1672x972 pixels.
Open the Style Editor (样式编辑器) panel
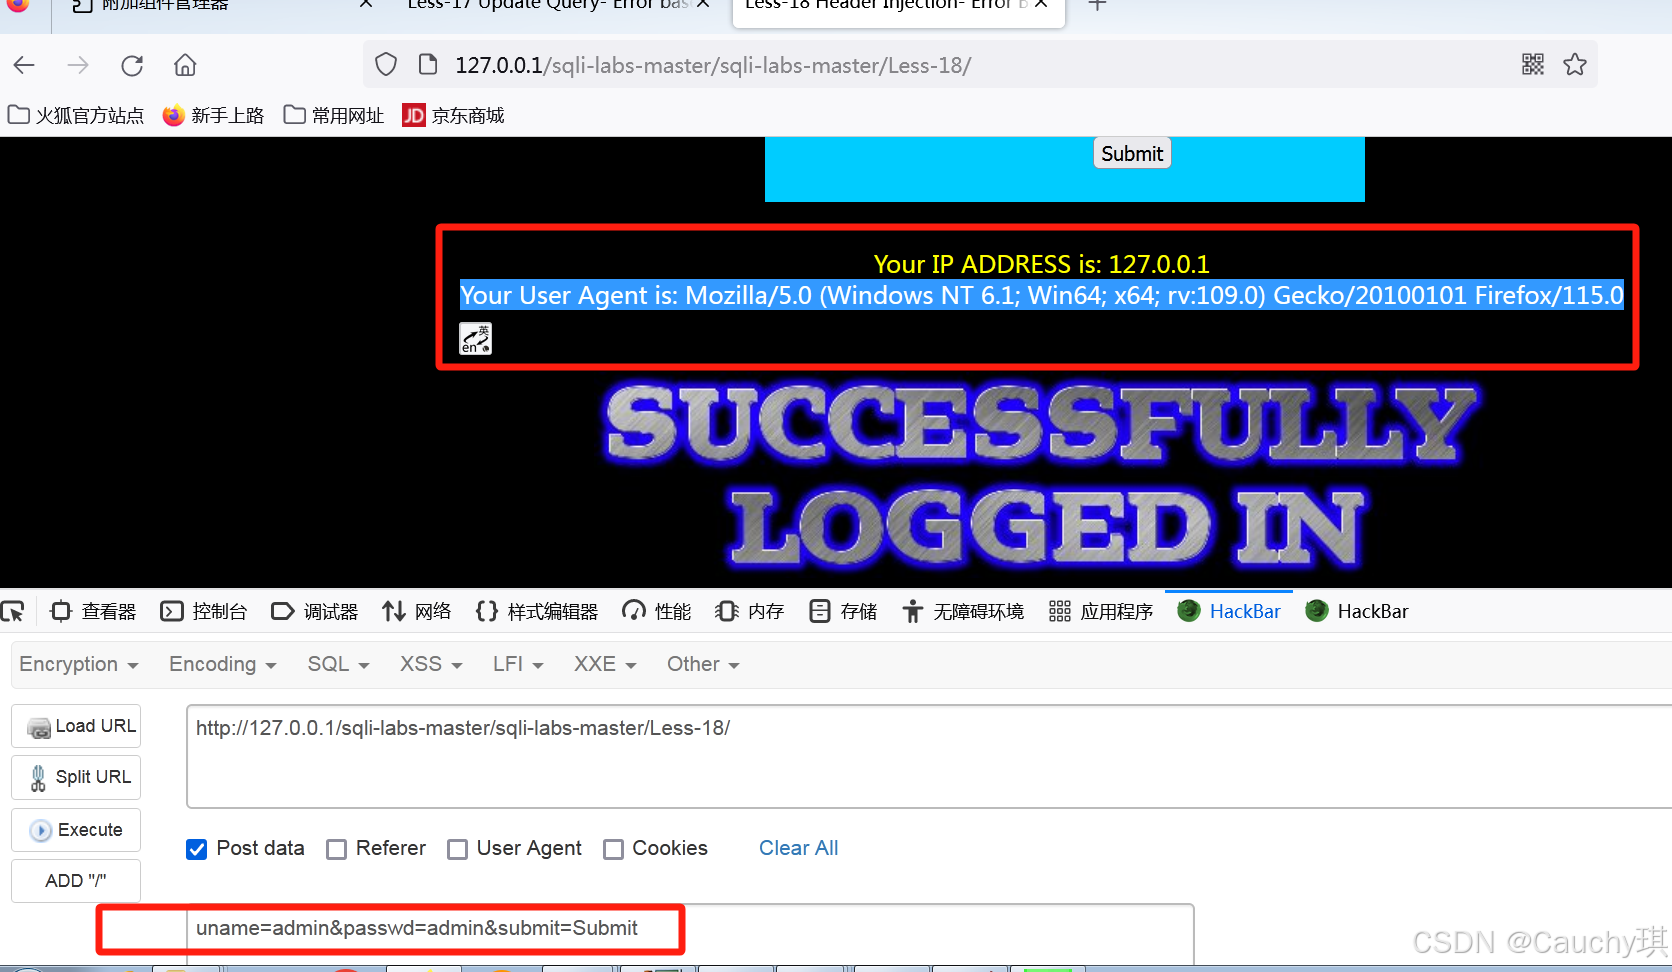point(537,611)
